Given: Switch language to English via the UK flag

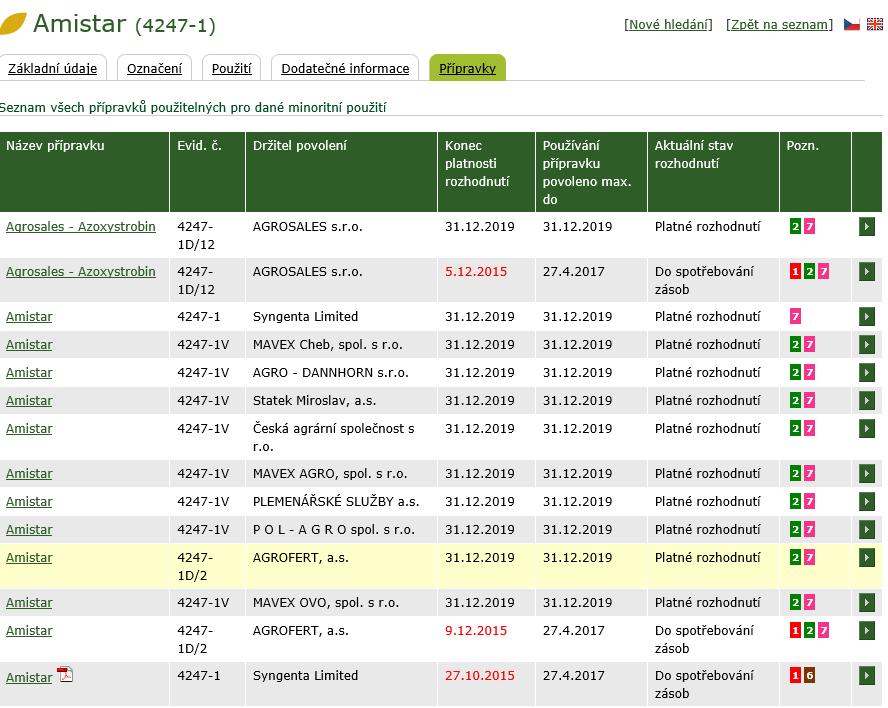Looking at the screenshot, I should (874, 24).
